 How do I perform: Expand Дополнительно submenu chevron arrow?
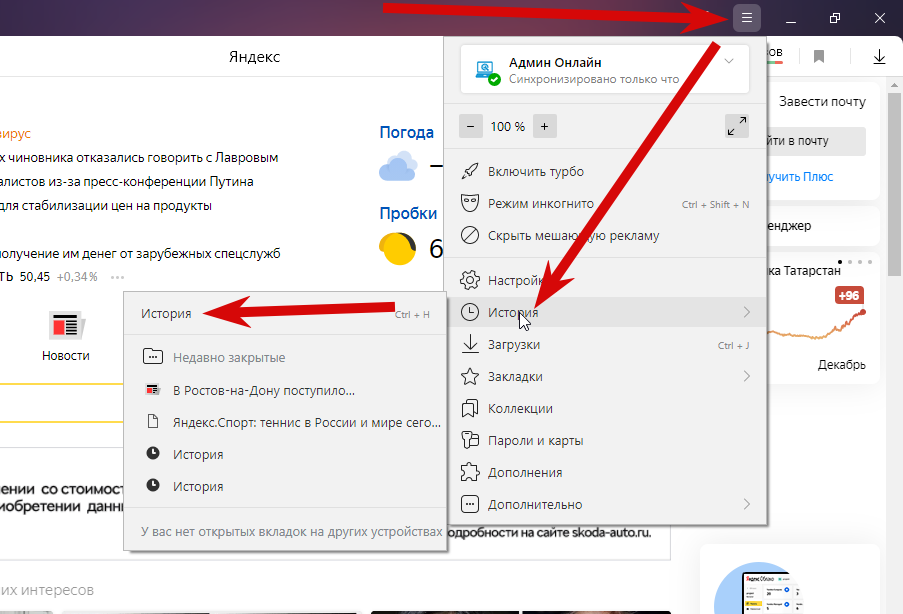tap(747, 505)
